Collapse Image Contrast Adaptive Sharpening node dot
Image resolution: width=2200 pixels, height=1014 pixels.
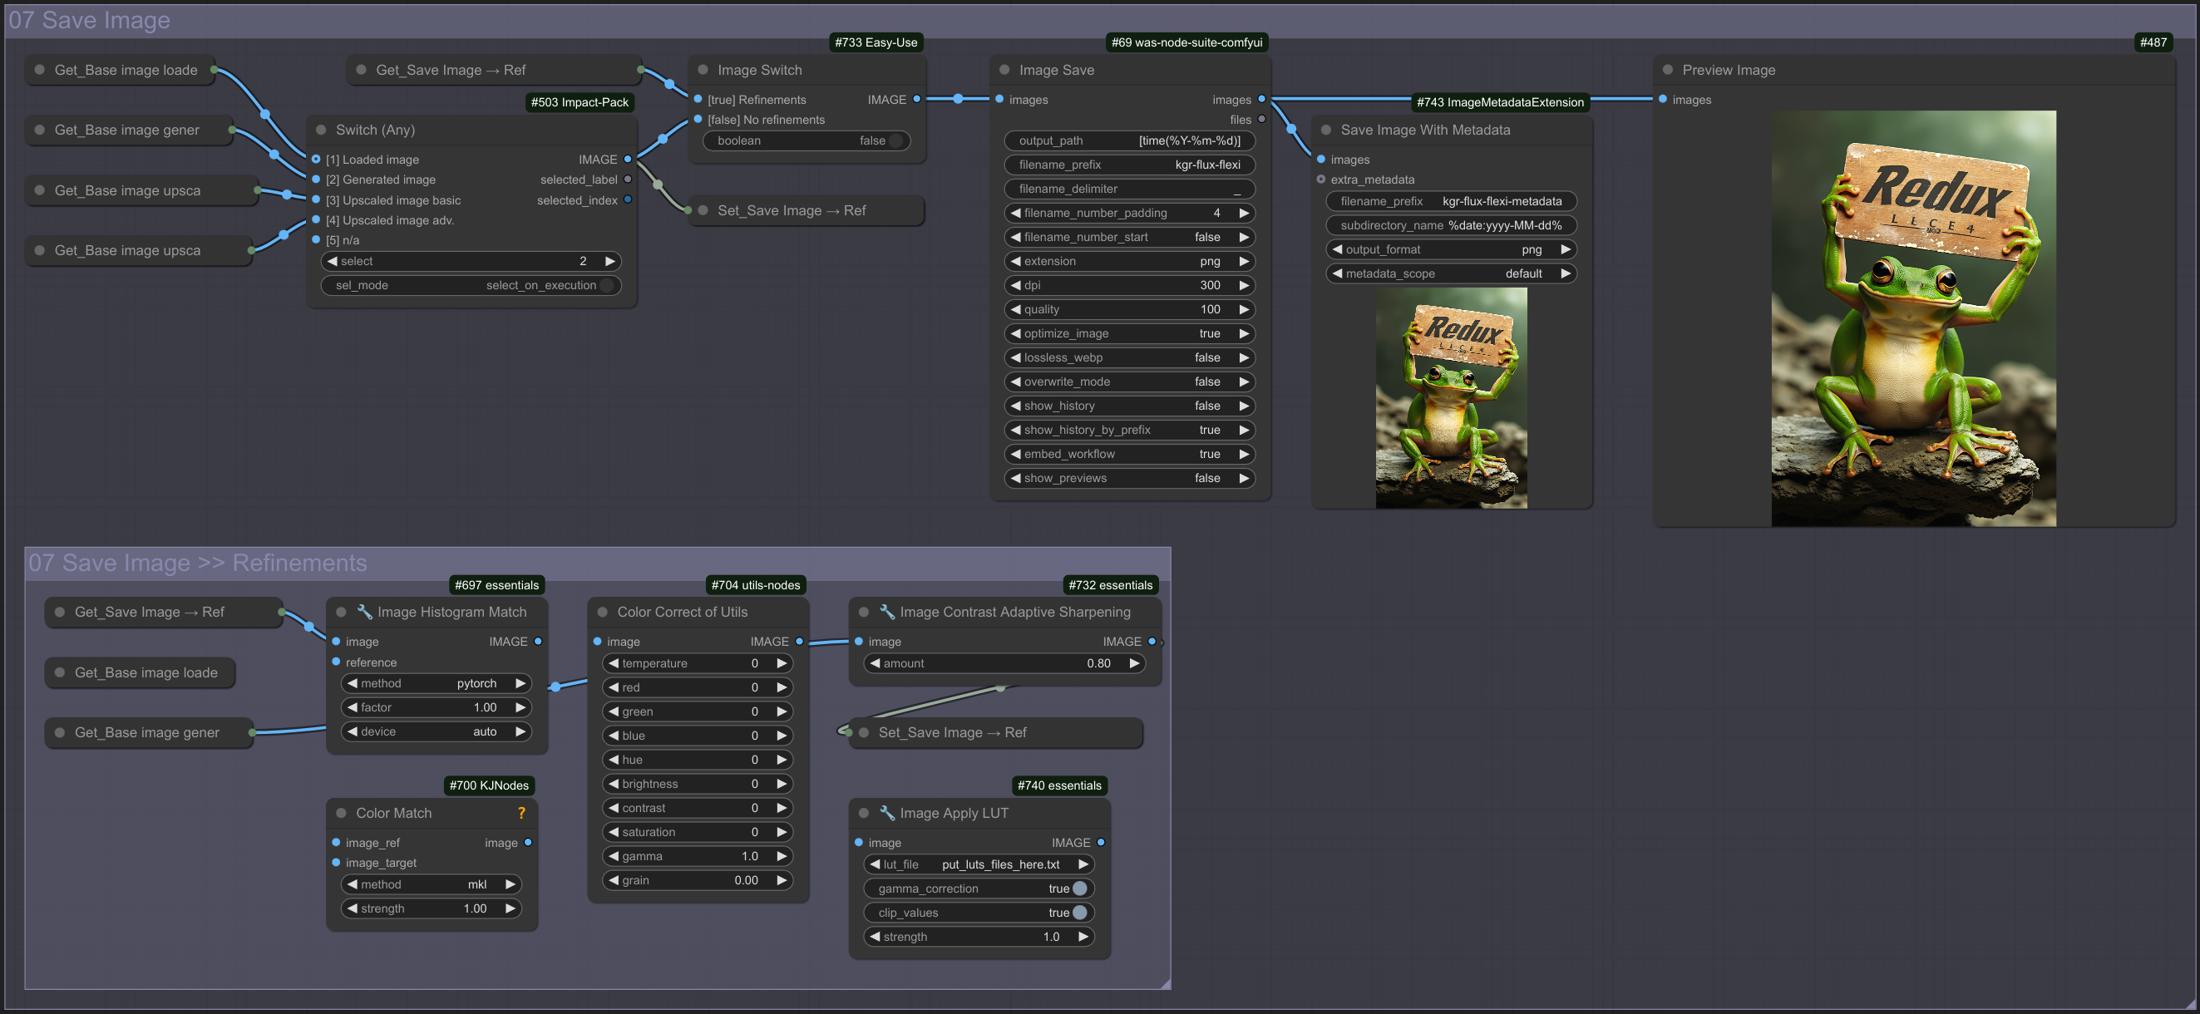pos(864,612)
